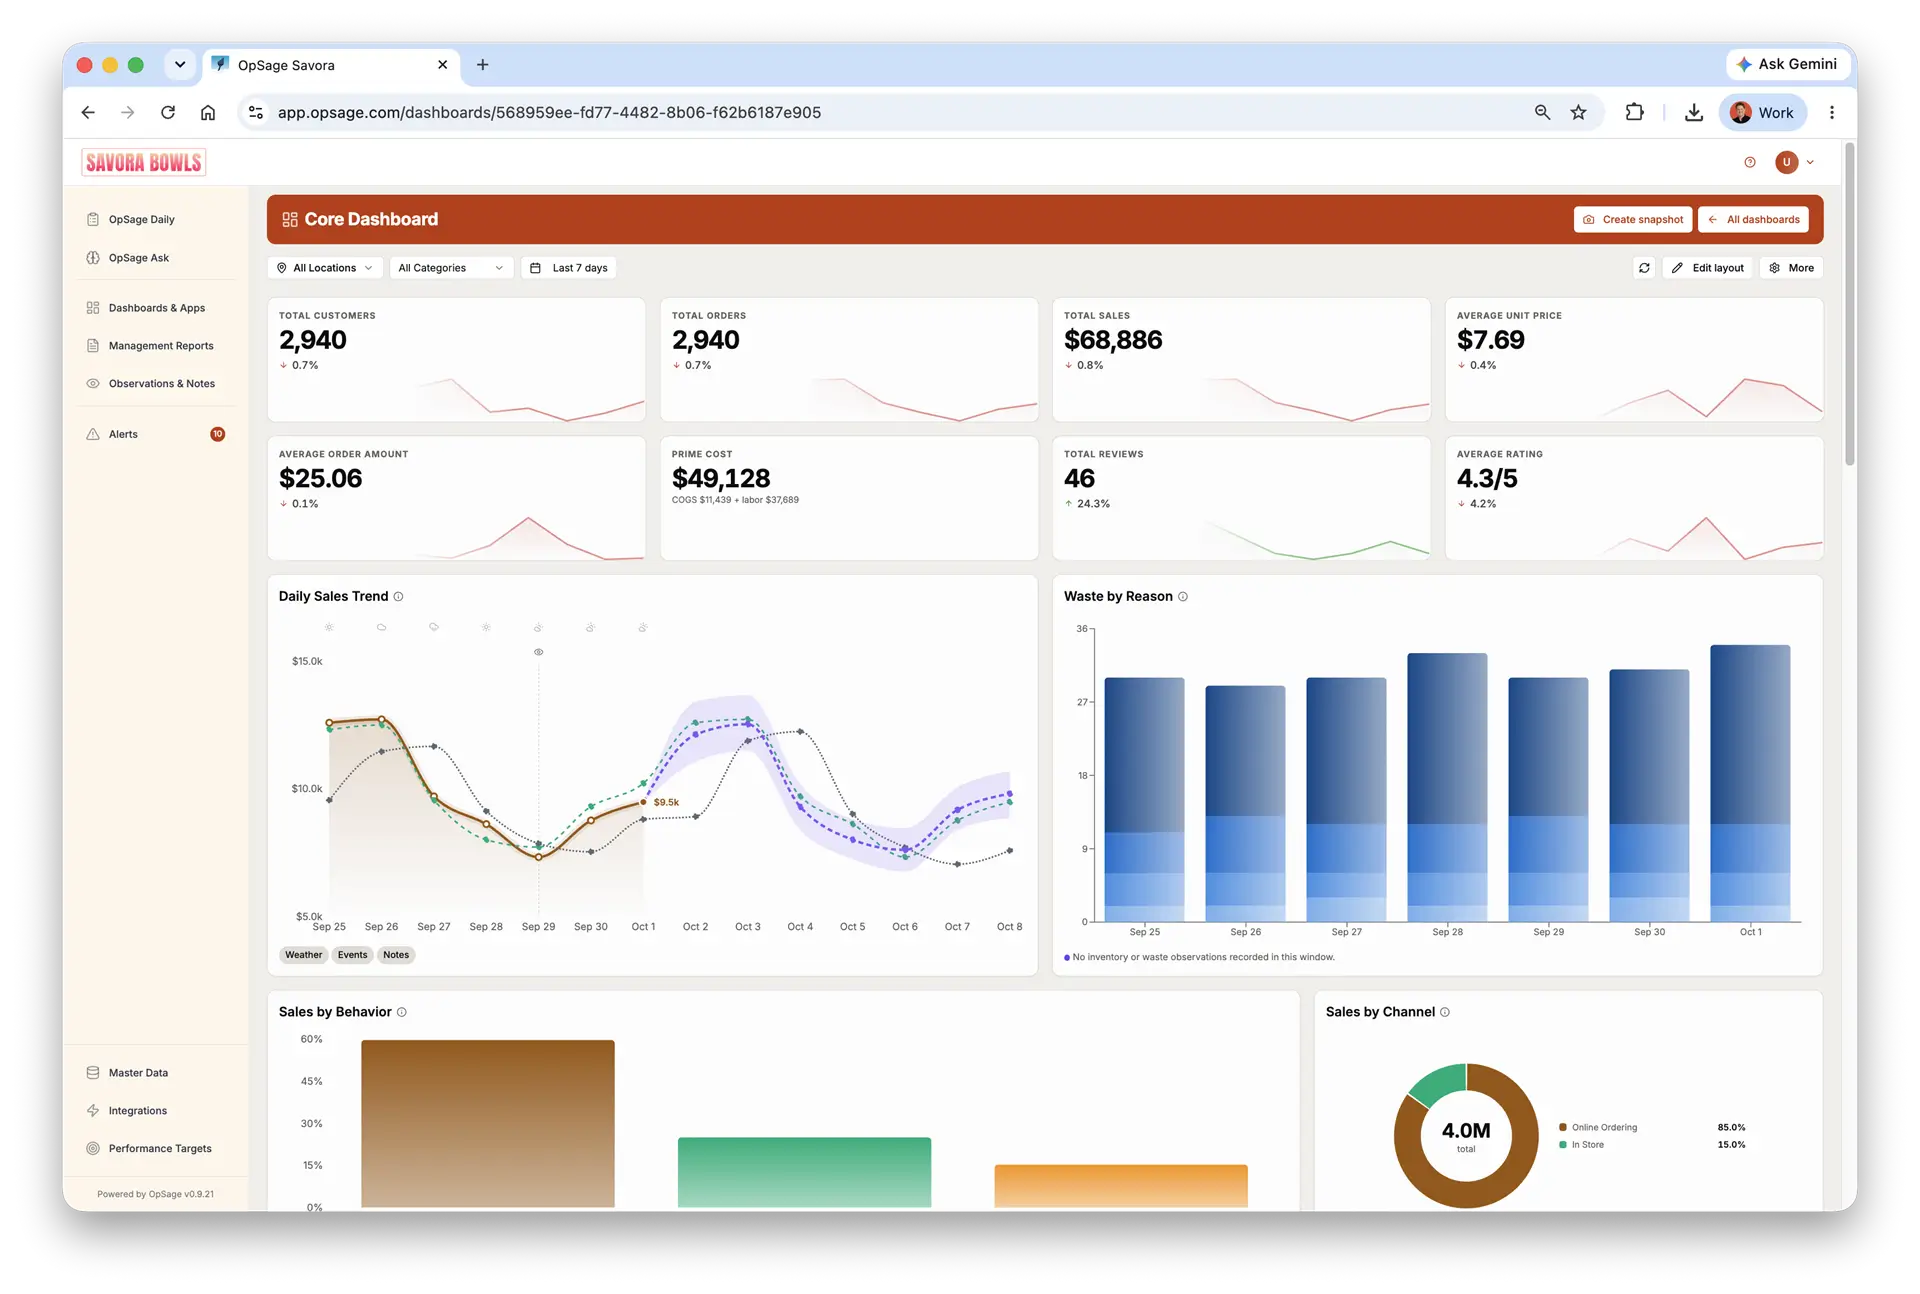Click the address bar URL
This screenshot has height=1294, width=1920.
point(549,112)
